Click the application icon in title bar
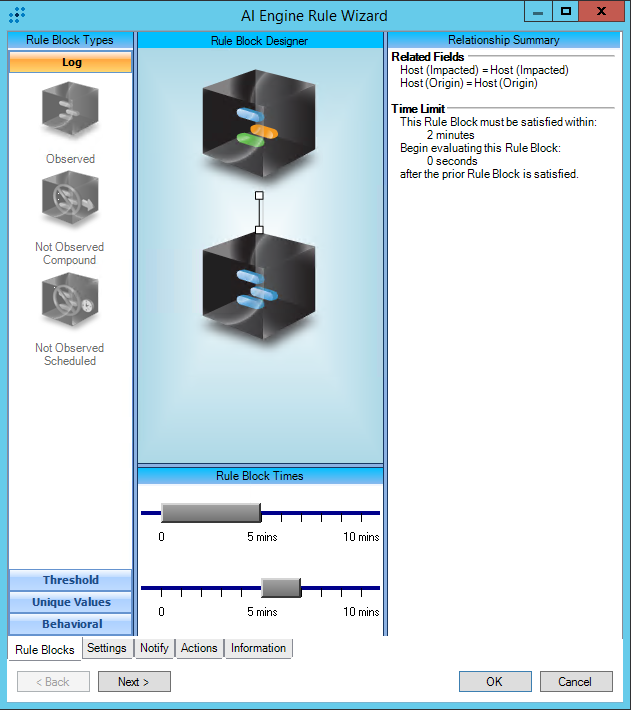This screenshot has width=631, height=710. (16, 15)
